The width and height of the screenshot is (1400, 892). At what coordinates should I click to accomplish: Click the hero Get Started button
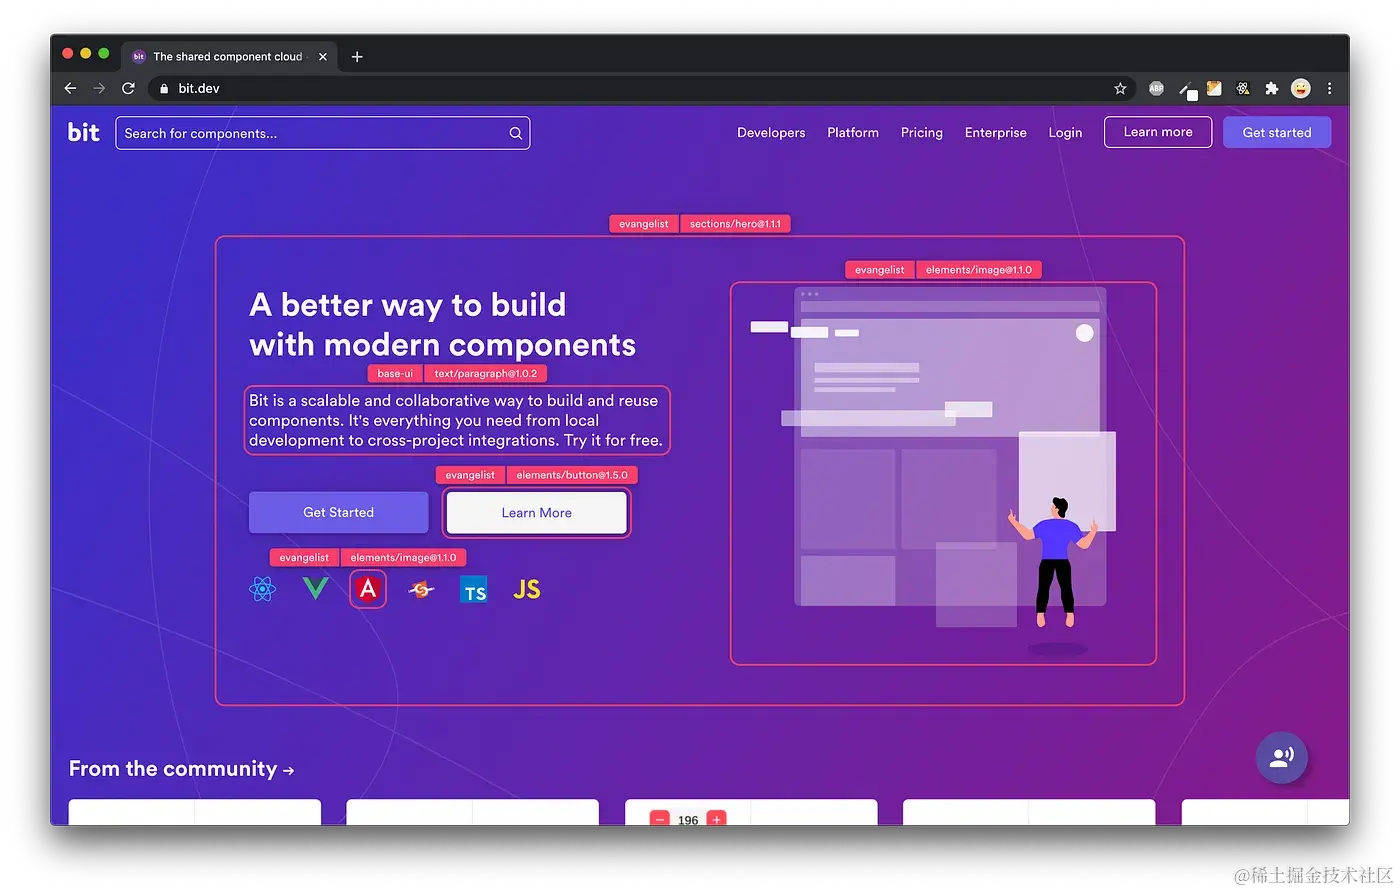[x=338, y=512]
